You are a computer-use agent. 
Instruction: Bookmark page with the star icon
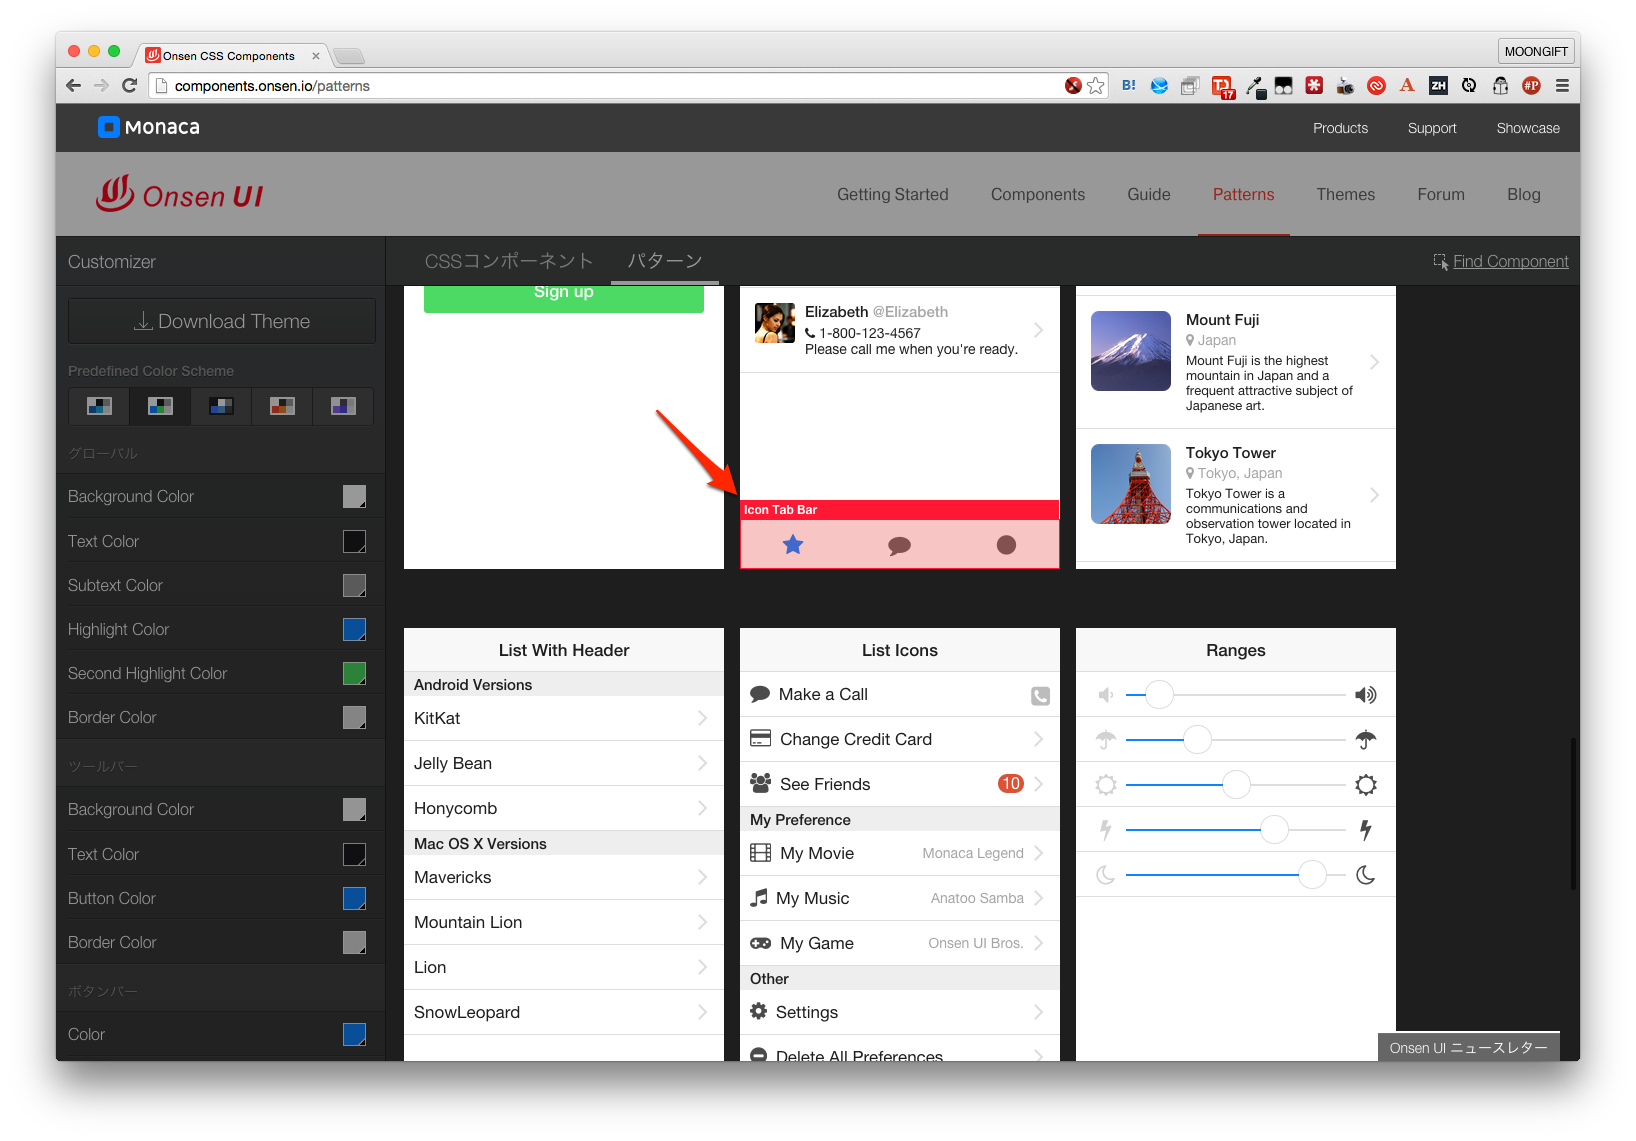(x=1096, y=86)
